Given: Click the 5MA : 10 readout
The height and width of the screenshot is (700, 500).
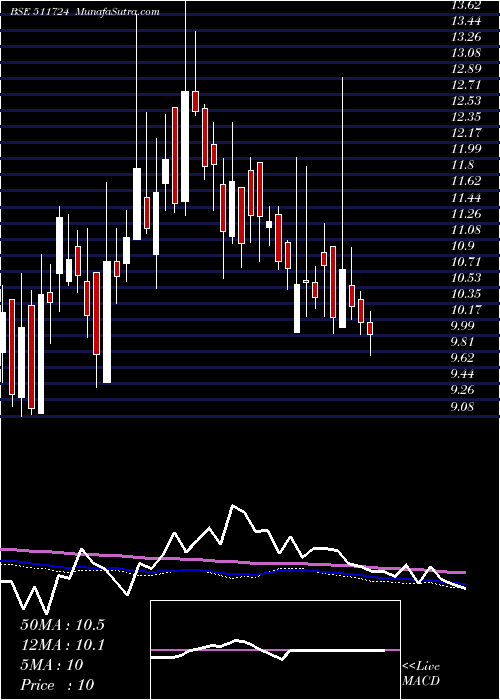Looking at the screenshot, I should [52, 665].
